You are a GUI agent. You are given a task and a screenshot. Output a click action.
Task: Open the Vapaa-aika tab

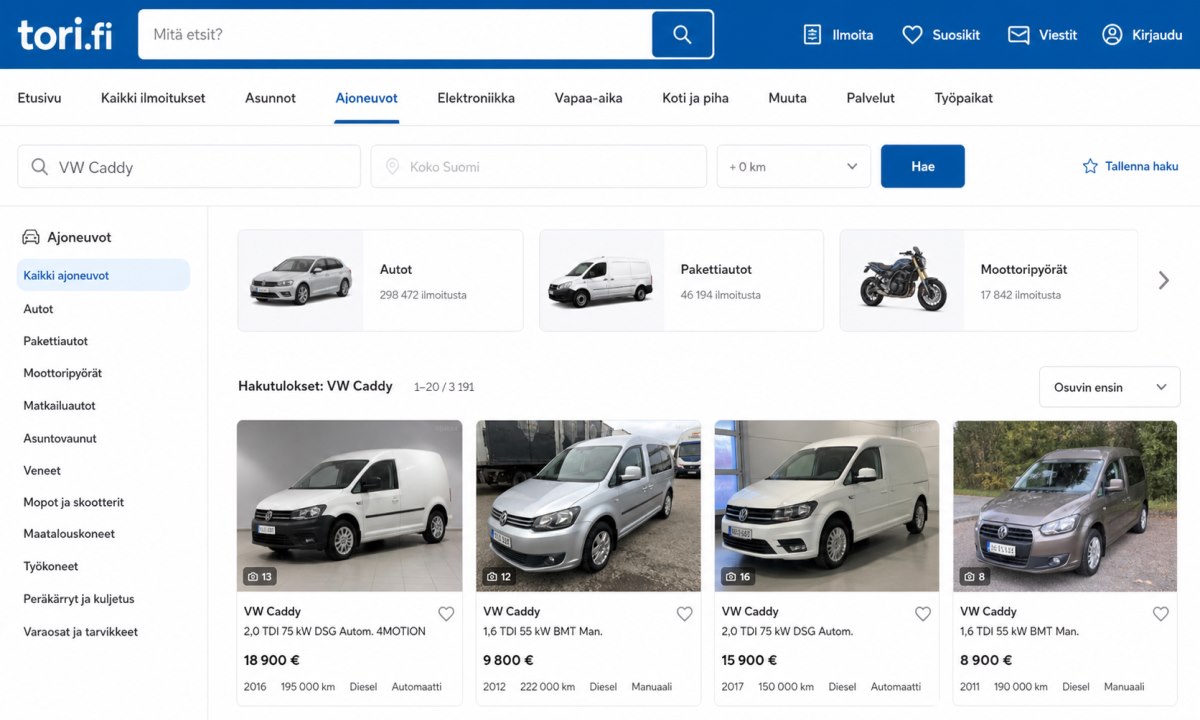pos(588,98)
